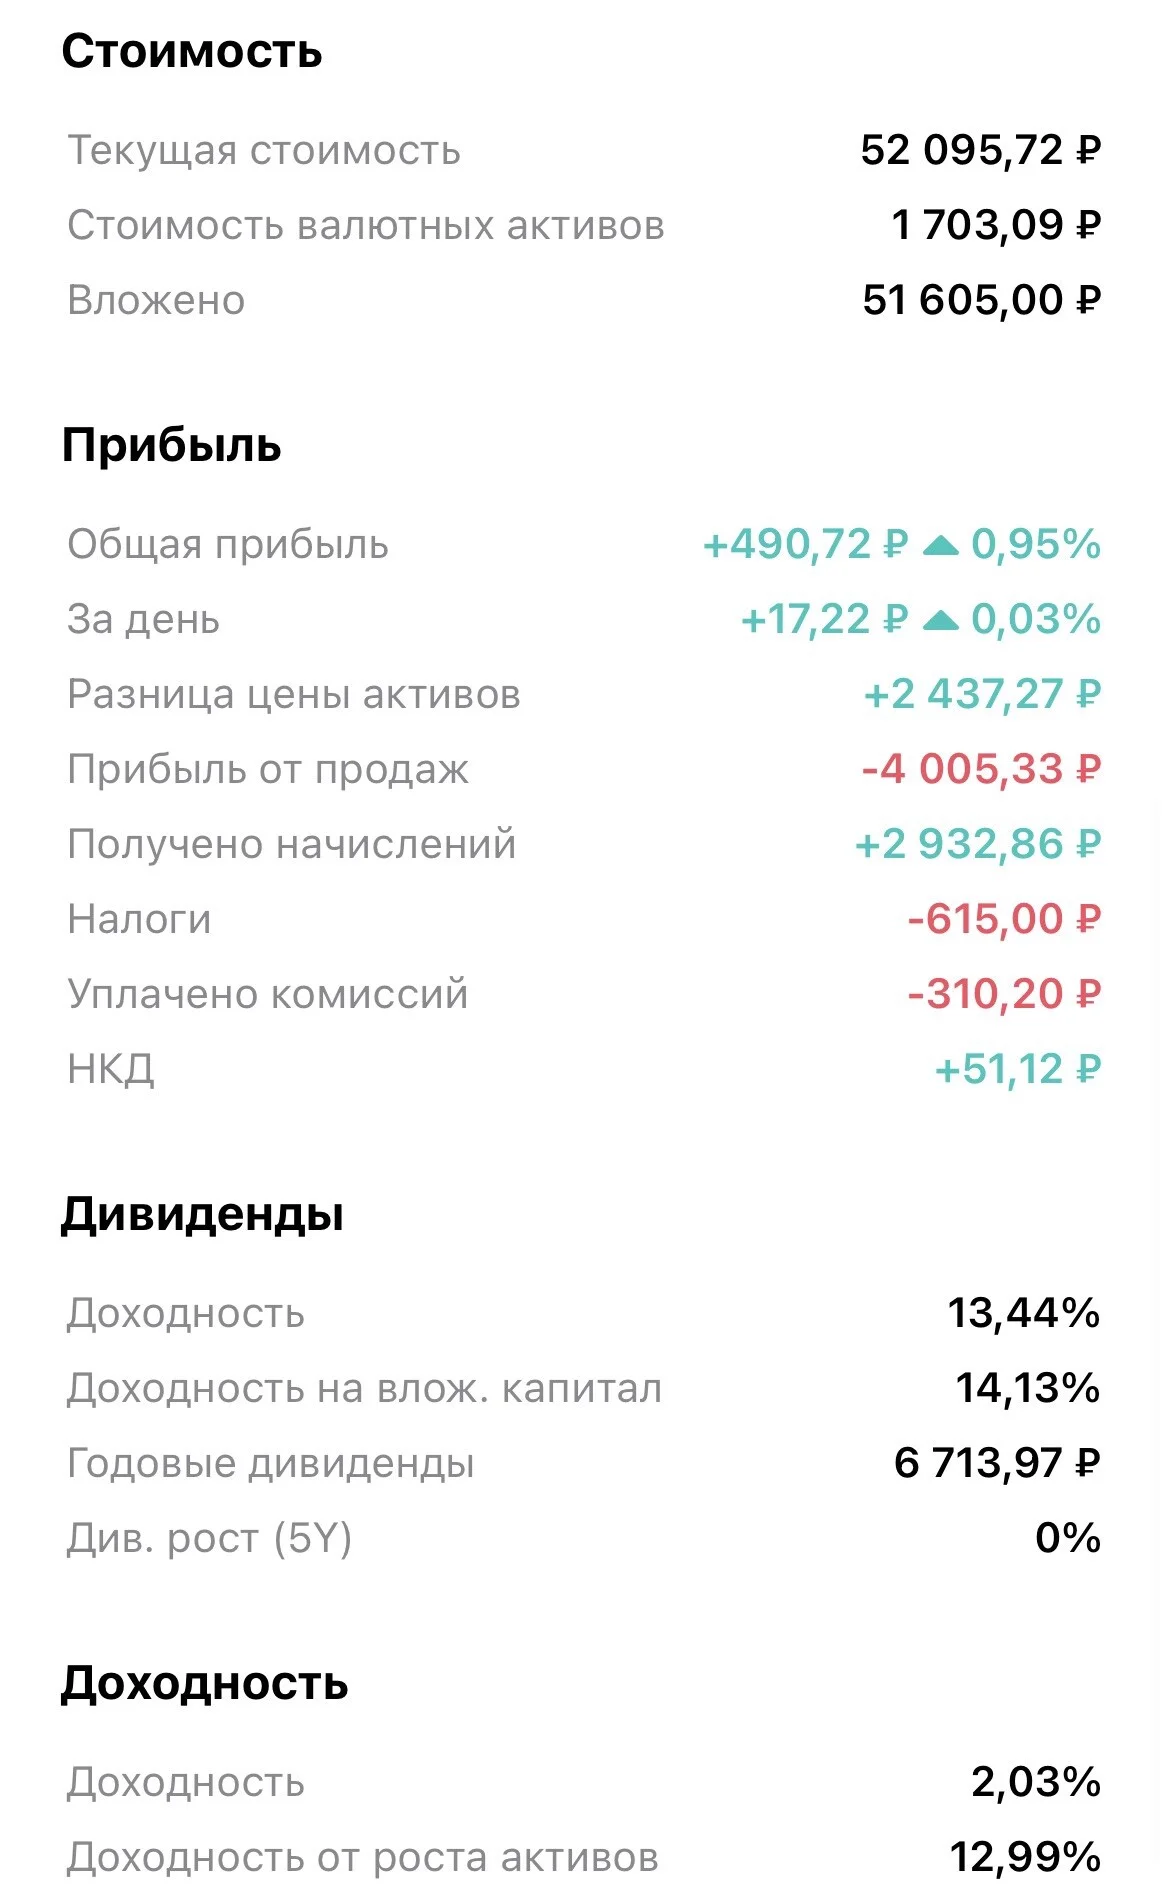Screen dimensions: 1170x1902
Task: Tap the 52 095,72 ₽ value
Action: (x=980, y=150)
